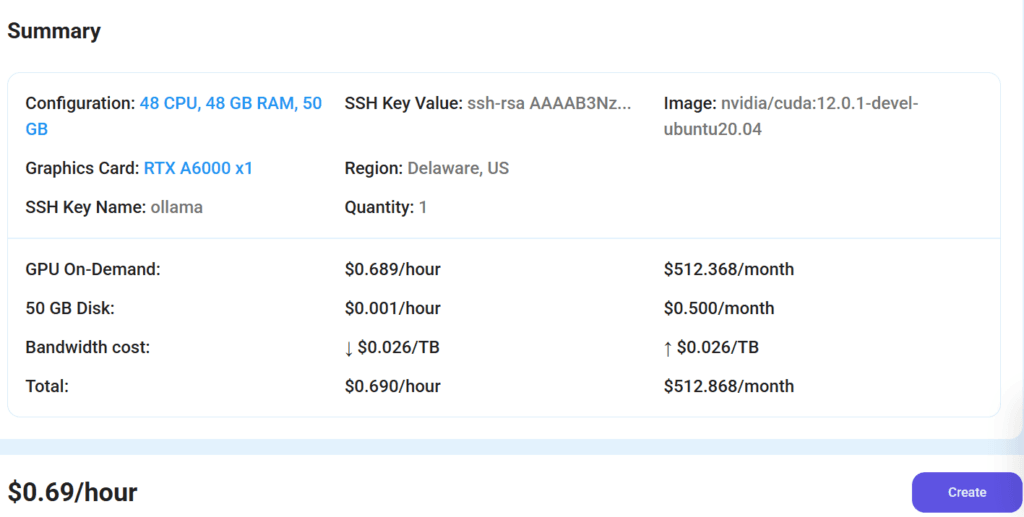Select the total hourly price $0.690/hour
The image size is (1024, 517).
coord(392,386)
